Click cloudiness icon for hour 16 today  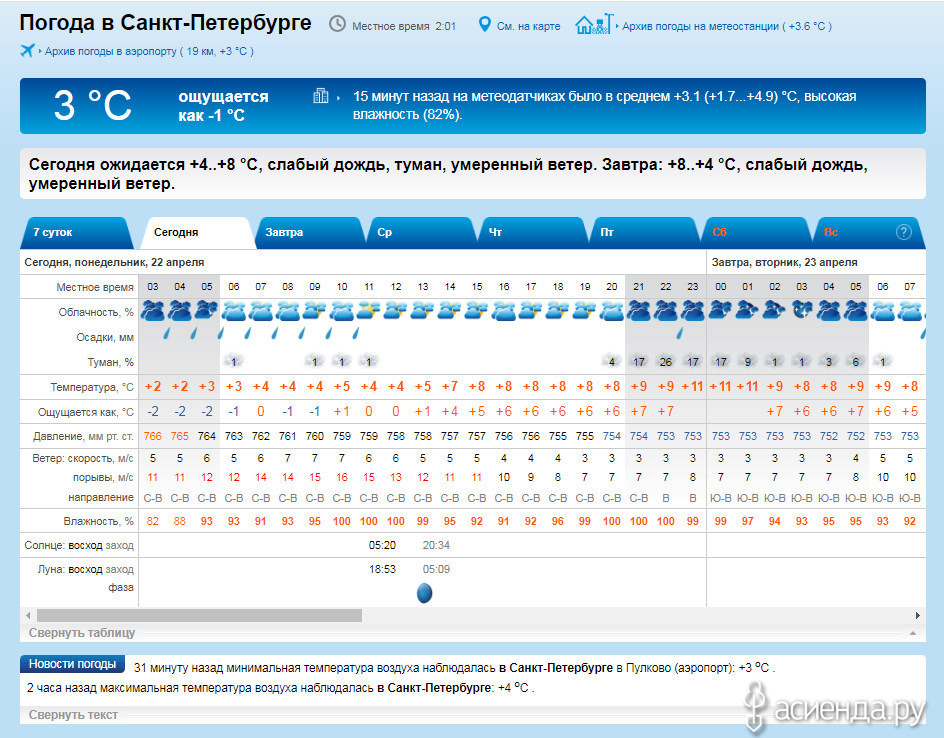click(504, 311)
